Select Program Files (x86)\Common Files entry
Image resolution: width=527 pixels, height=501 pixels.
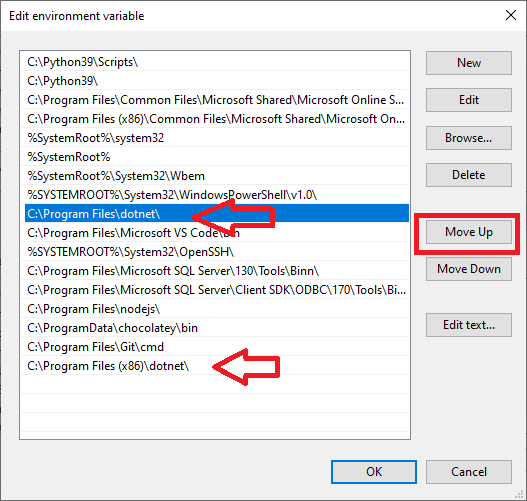tap(215, 119)
